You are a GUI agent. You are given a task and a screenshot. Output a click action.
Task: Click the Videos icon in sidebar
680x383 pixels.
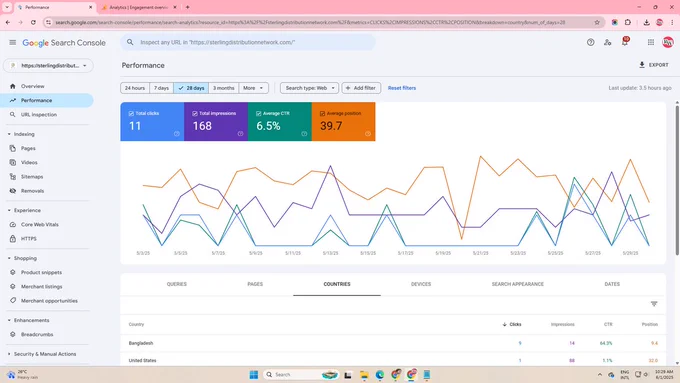coord(13,163)
